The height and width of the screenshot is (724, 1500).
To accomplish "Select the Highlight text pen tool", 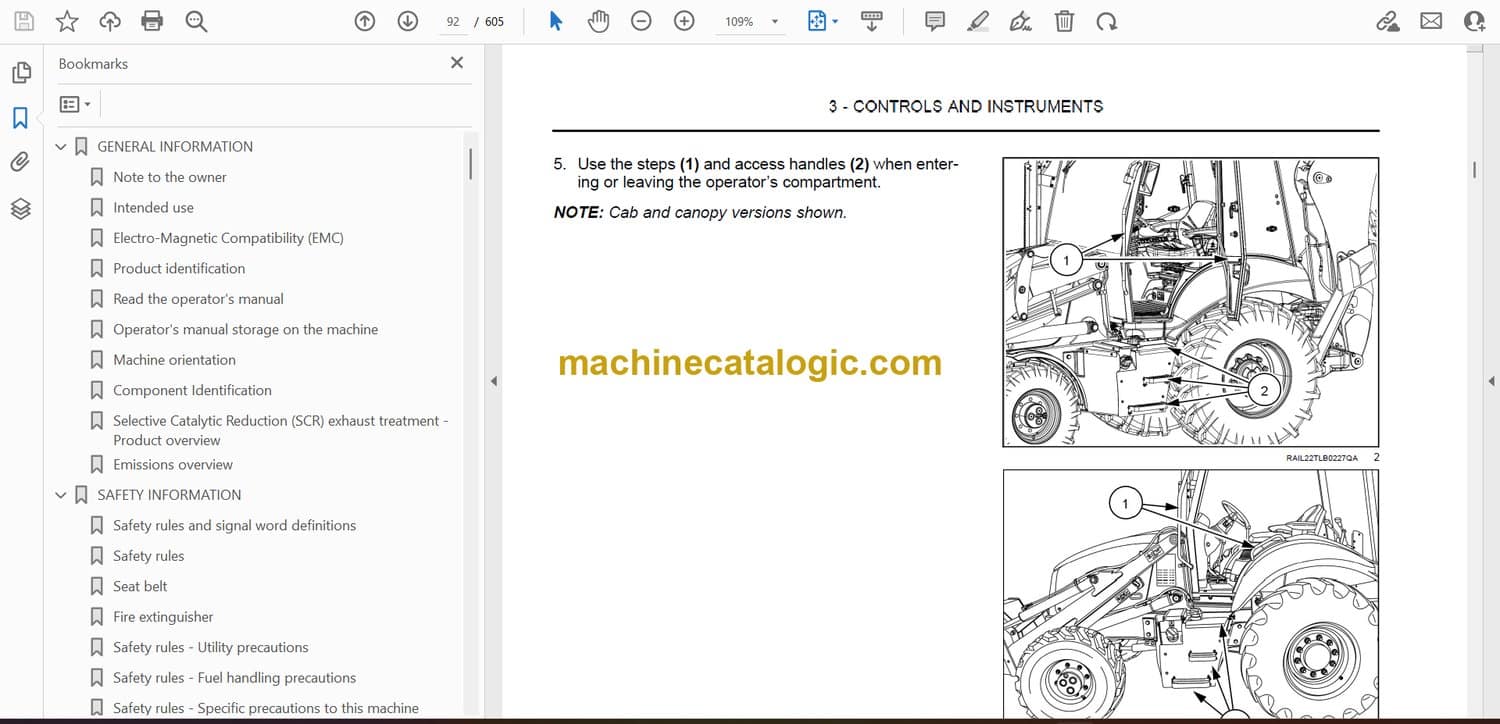I will 978,21.
